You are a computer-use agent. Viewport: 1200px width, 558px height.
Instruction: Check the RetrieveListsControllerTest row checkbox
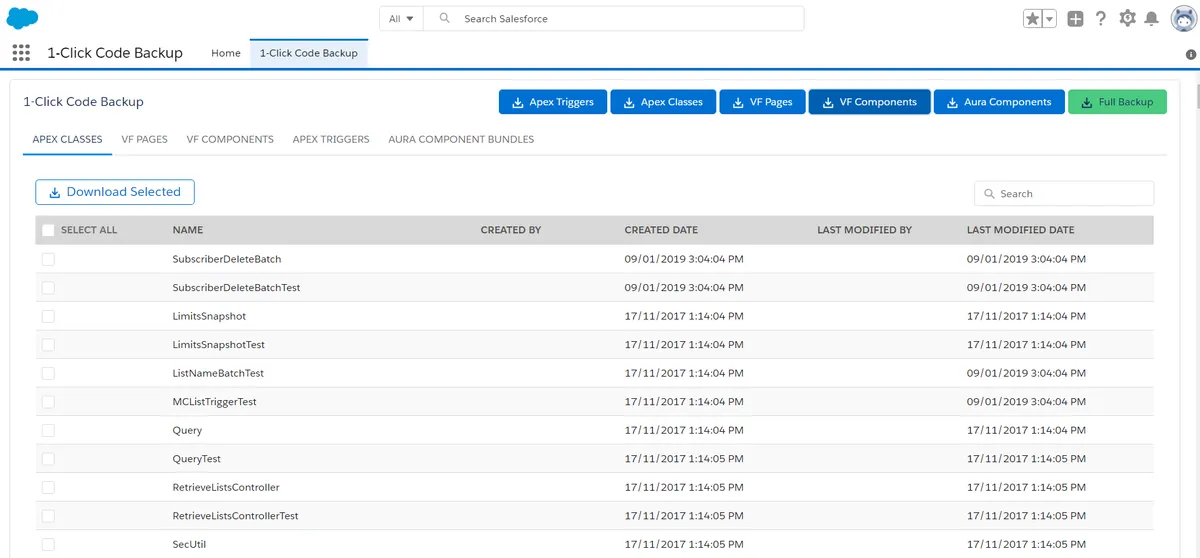tap(48, 516)
